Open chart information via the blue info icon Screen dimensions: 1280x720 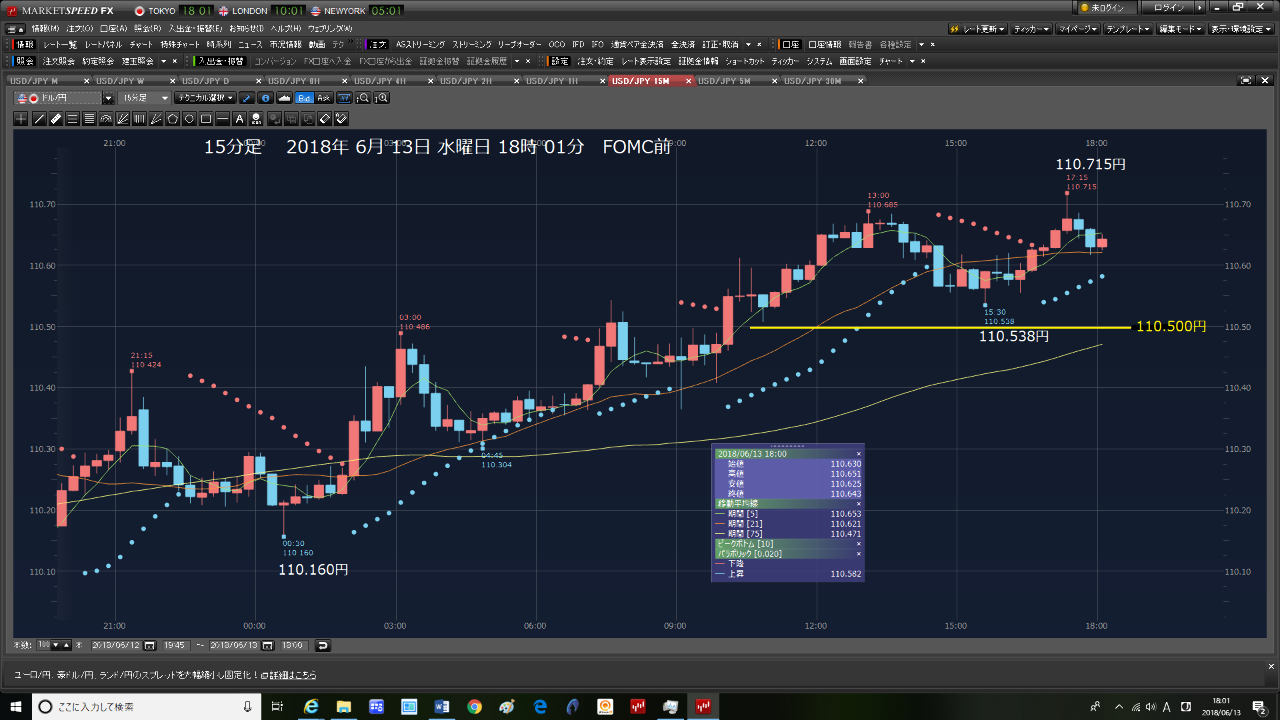point(265,98)
